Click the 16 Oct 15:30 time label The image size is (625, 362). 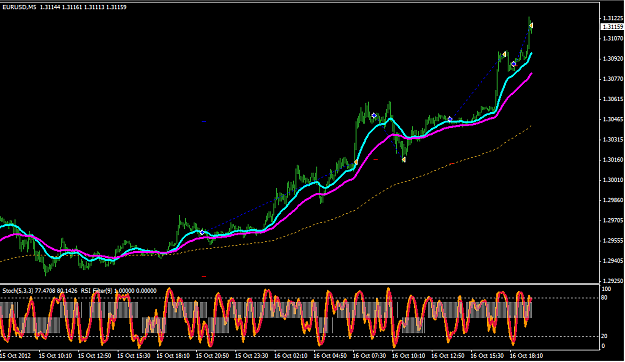(487, 355)
